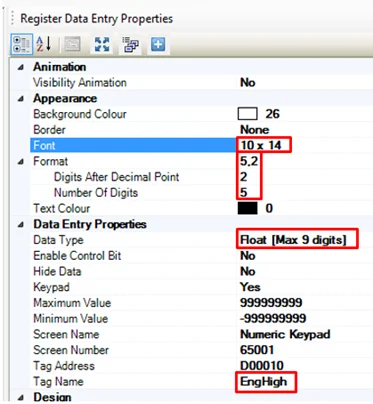
Task: Select the Minimum Value label
Action: coord(70,319)
